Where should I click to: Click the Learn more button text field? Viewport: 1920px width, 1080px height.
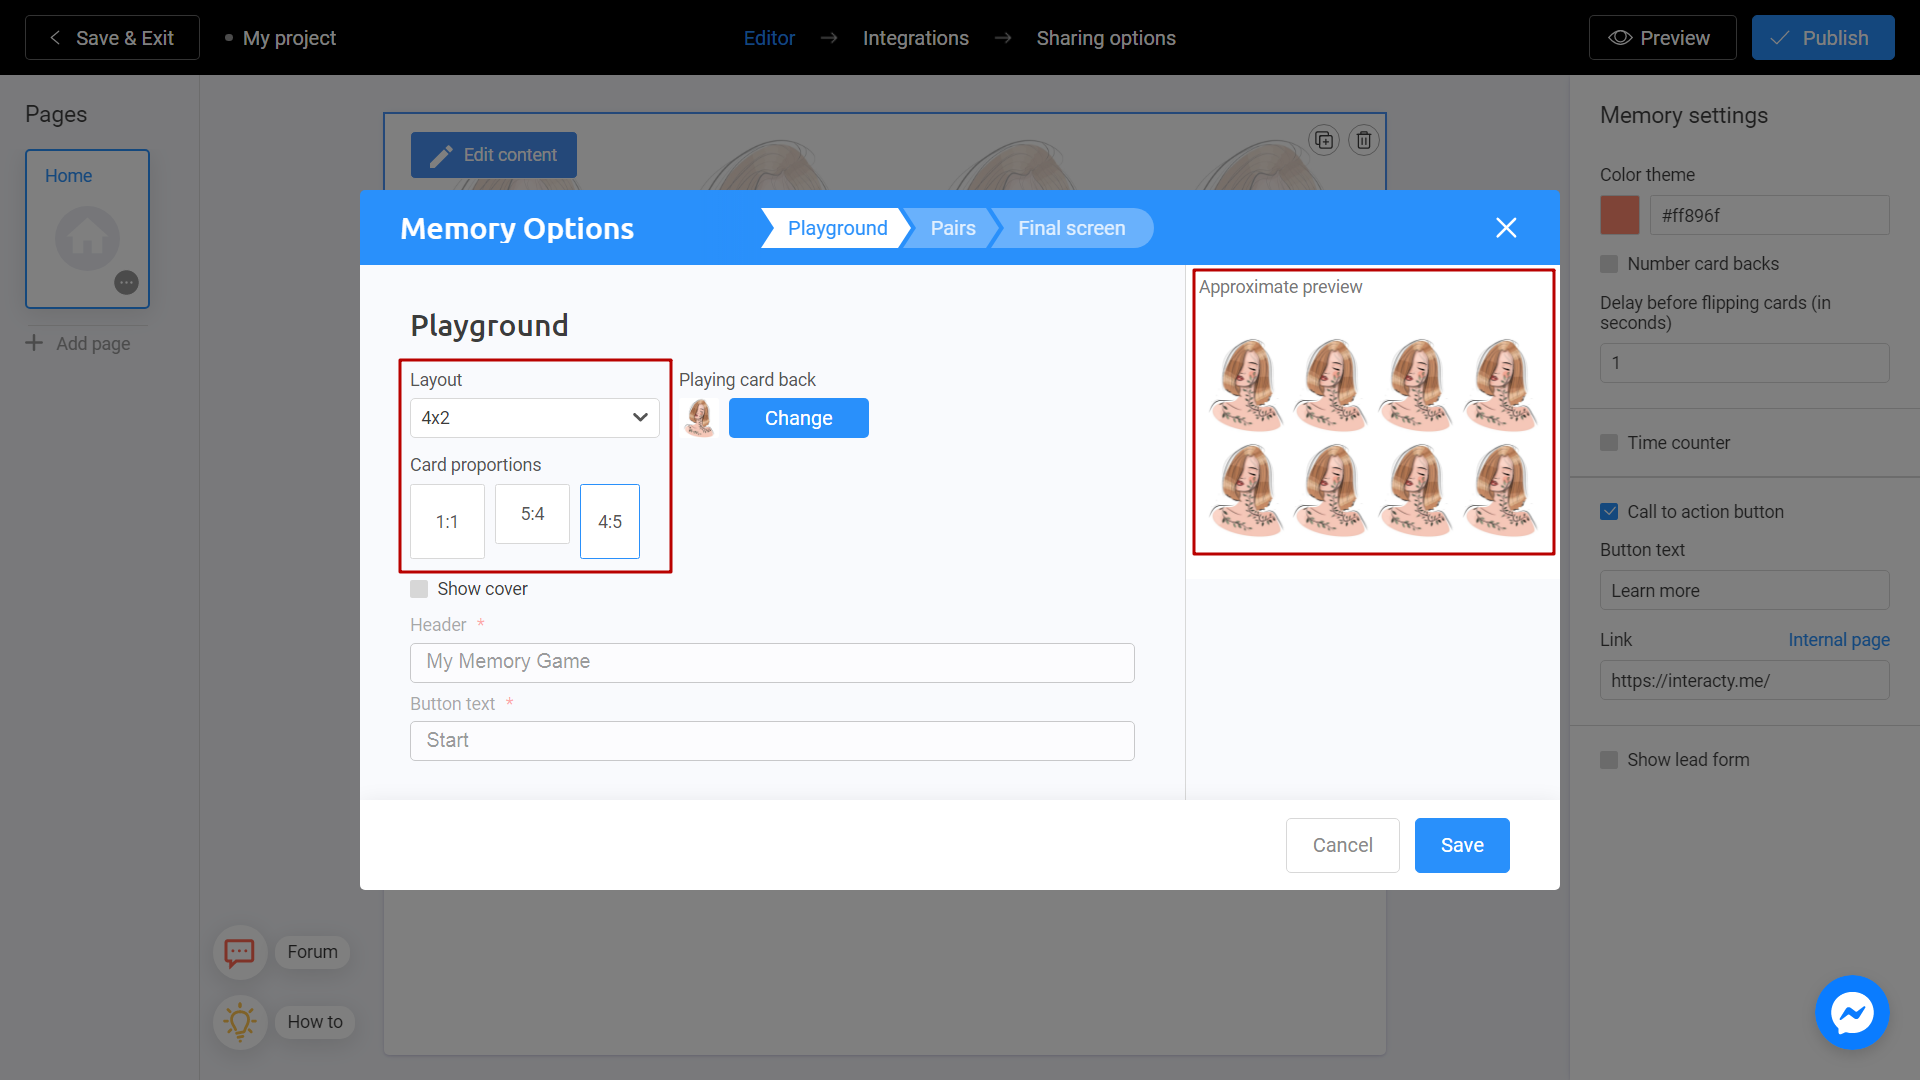tap(1745, 591)
